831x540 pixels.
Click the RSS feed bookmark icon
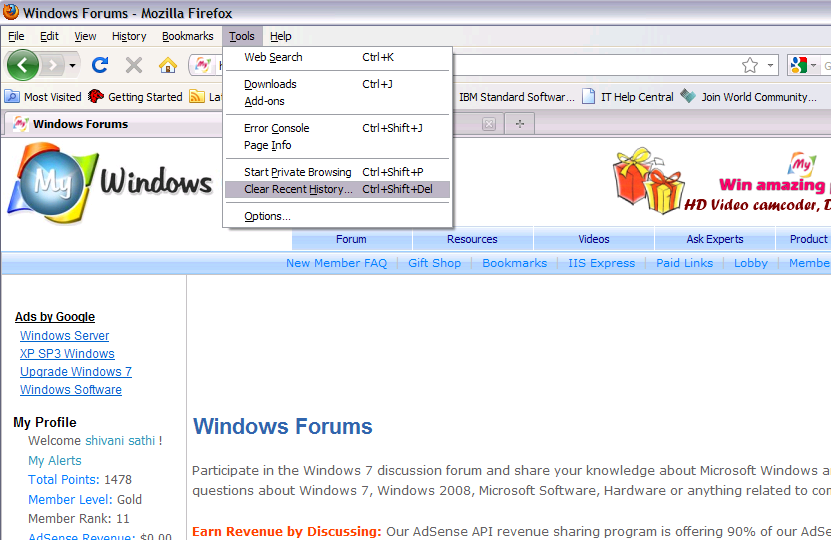coord(197,96)
